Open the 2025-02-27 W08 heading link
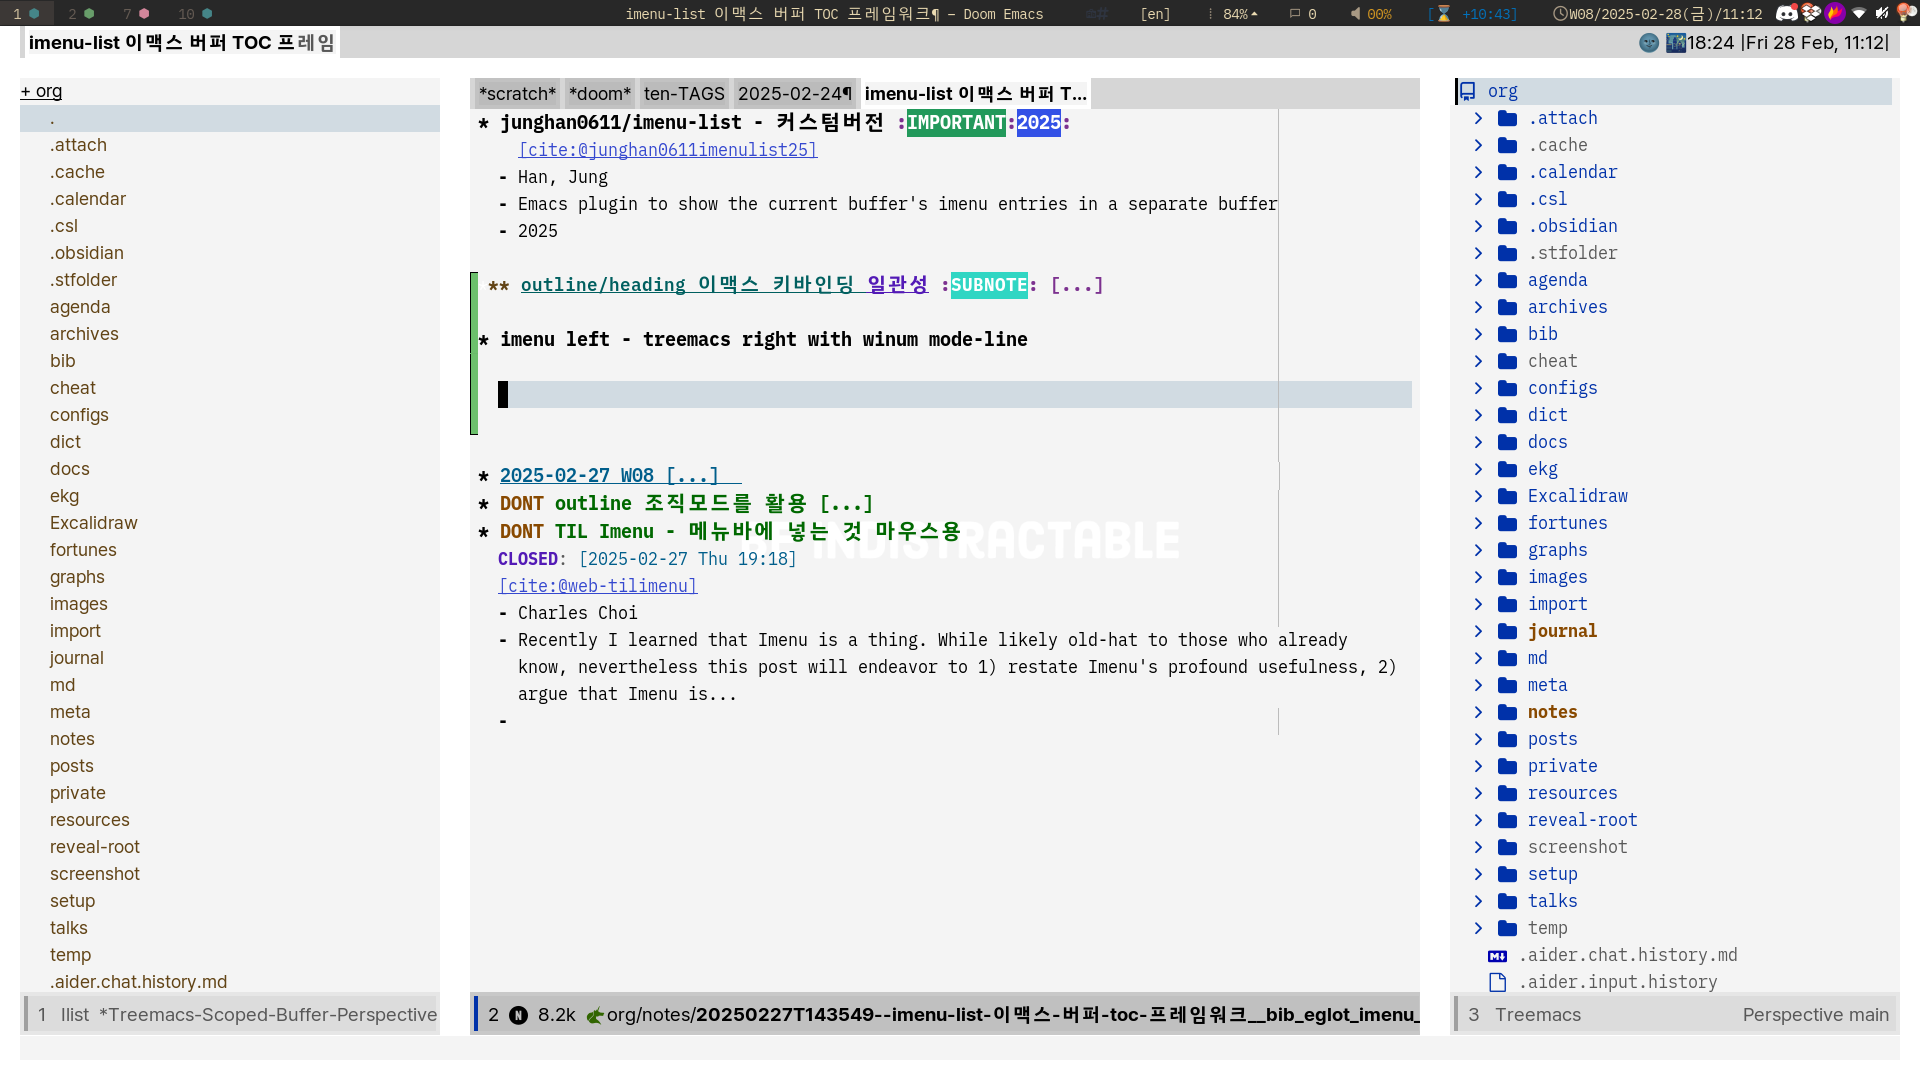 609,476
